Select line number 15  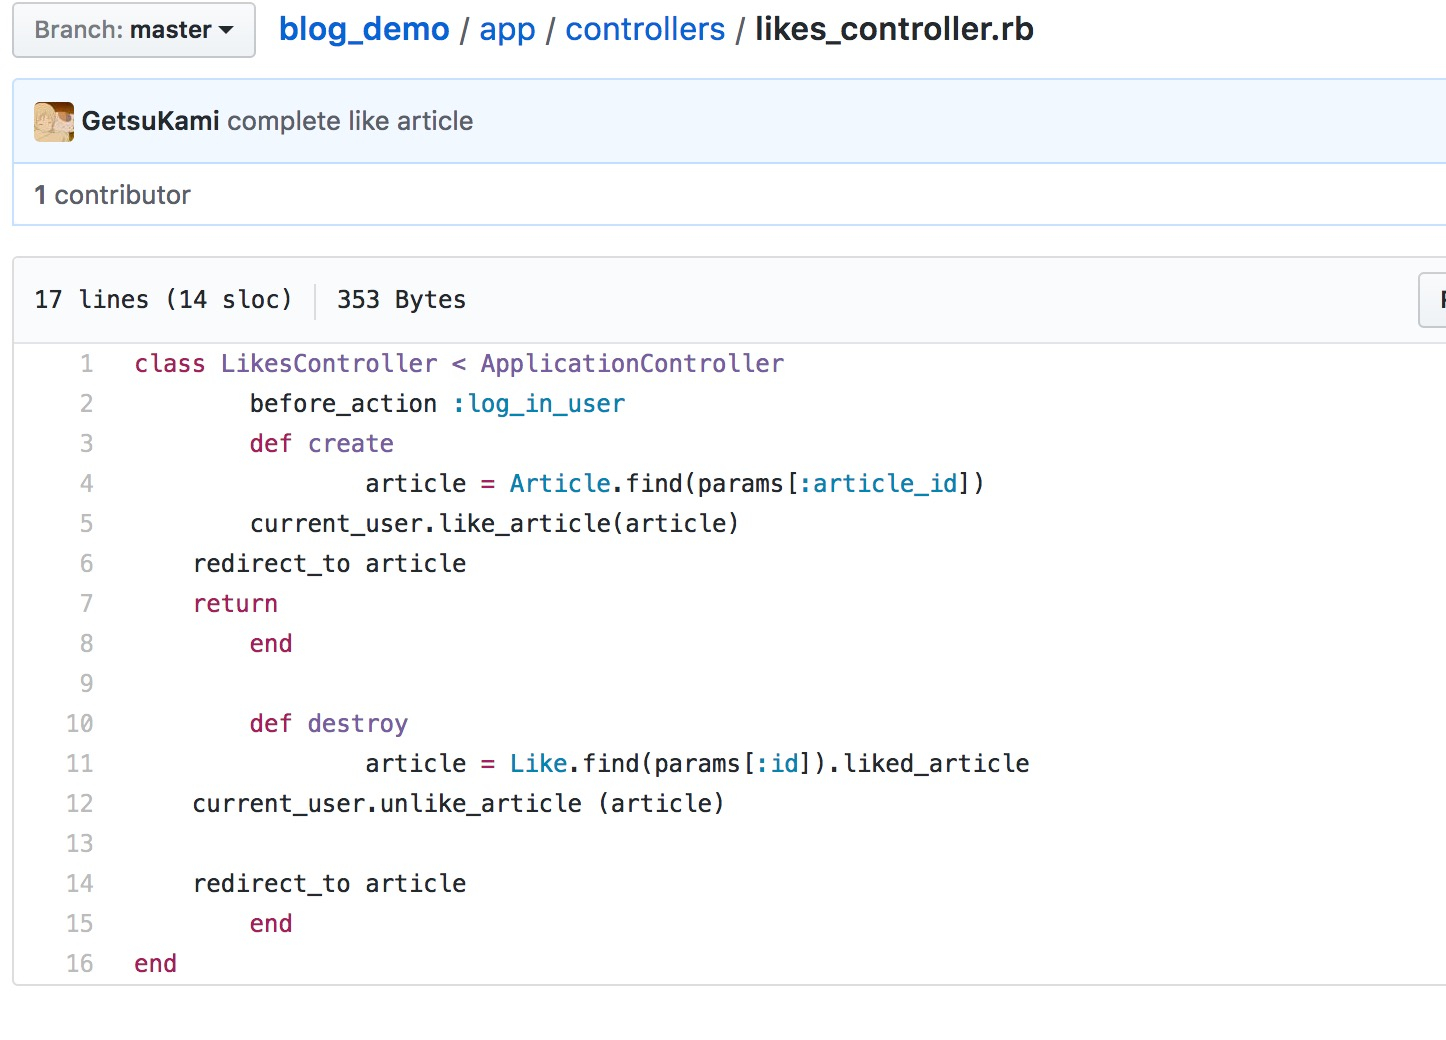(x=80, y=923)
